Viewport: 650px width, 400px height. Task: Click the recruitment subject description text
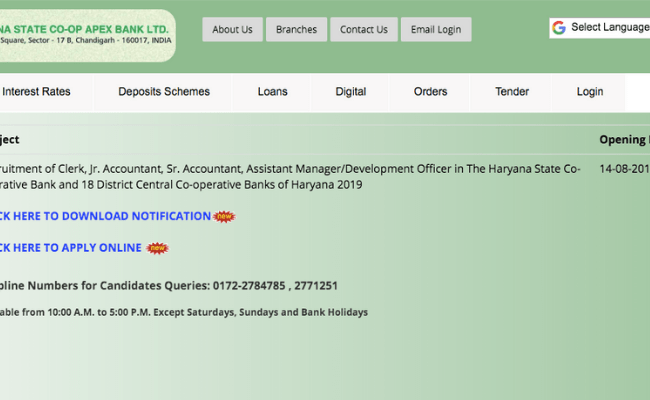click(290, 177)
